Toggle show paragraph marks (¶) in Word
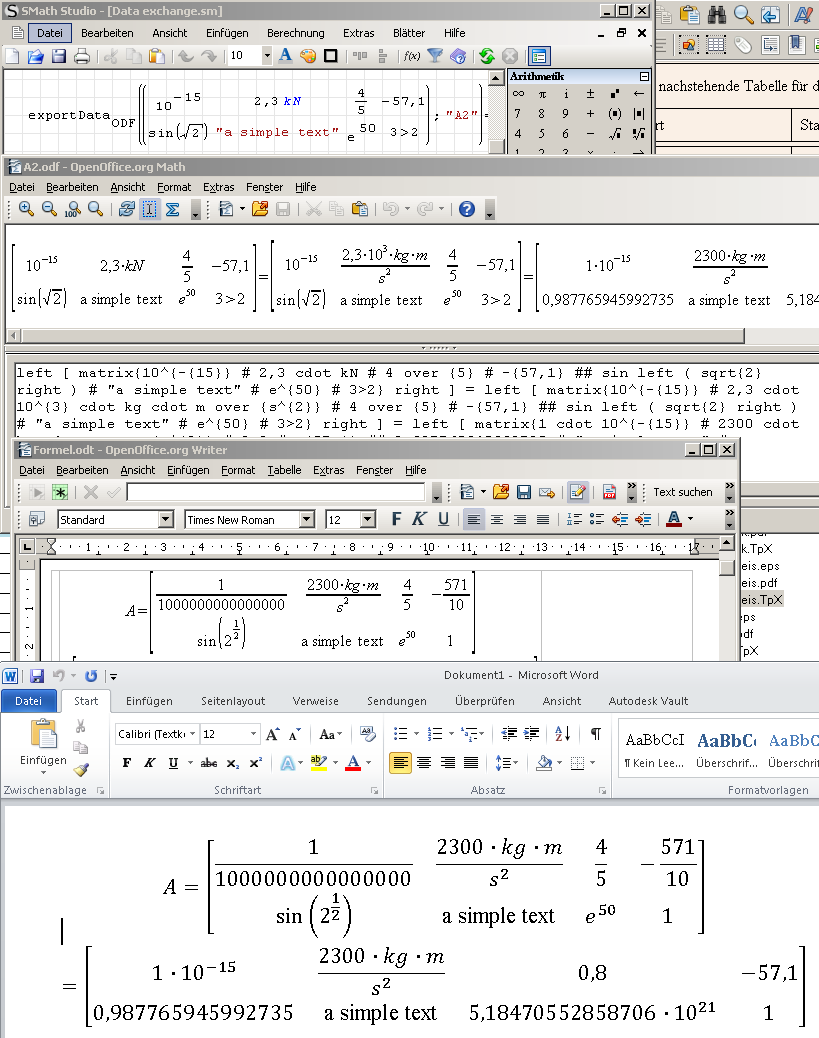819x1038 pixels. coord(596,734)
